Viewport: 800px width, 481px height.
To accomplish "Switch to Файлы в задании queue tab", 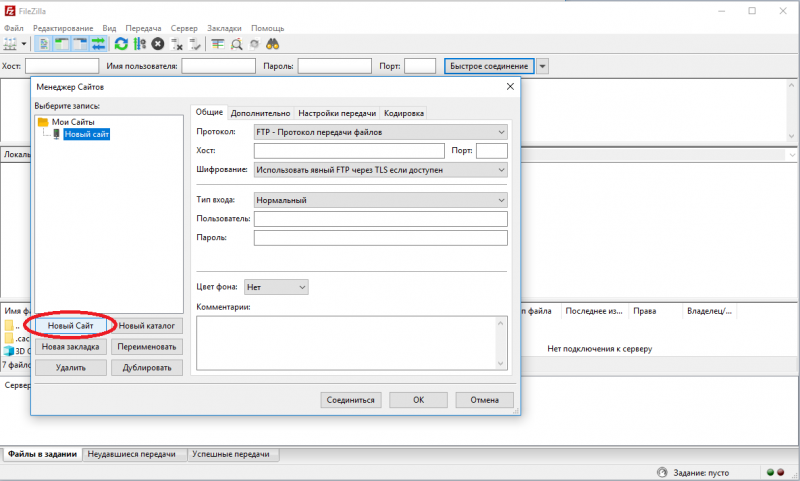I will [x=42, y=454].
